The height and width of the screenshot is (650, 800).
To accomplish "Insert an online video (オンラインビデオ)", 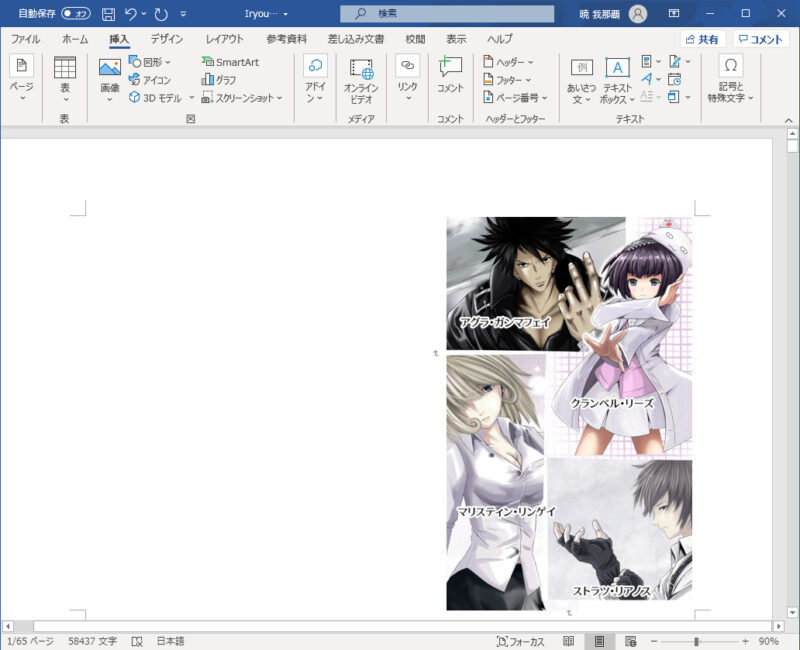I will pos(361,81).
